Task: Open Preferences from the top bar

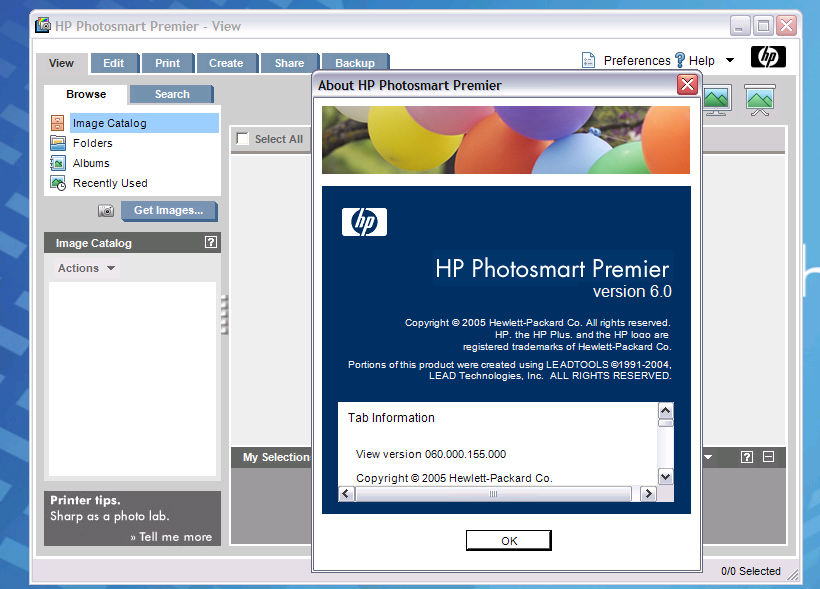Action: click(637, 61)
